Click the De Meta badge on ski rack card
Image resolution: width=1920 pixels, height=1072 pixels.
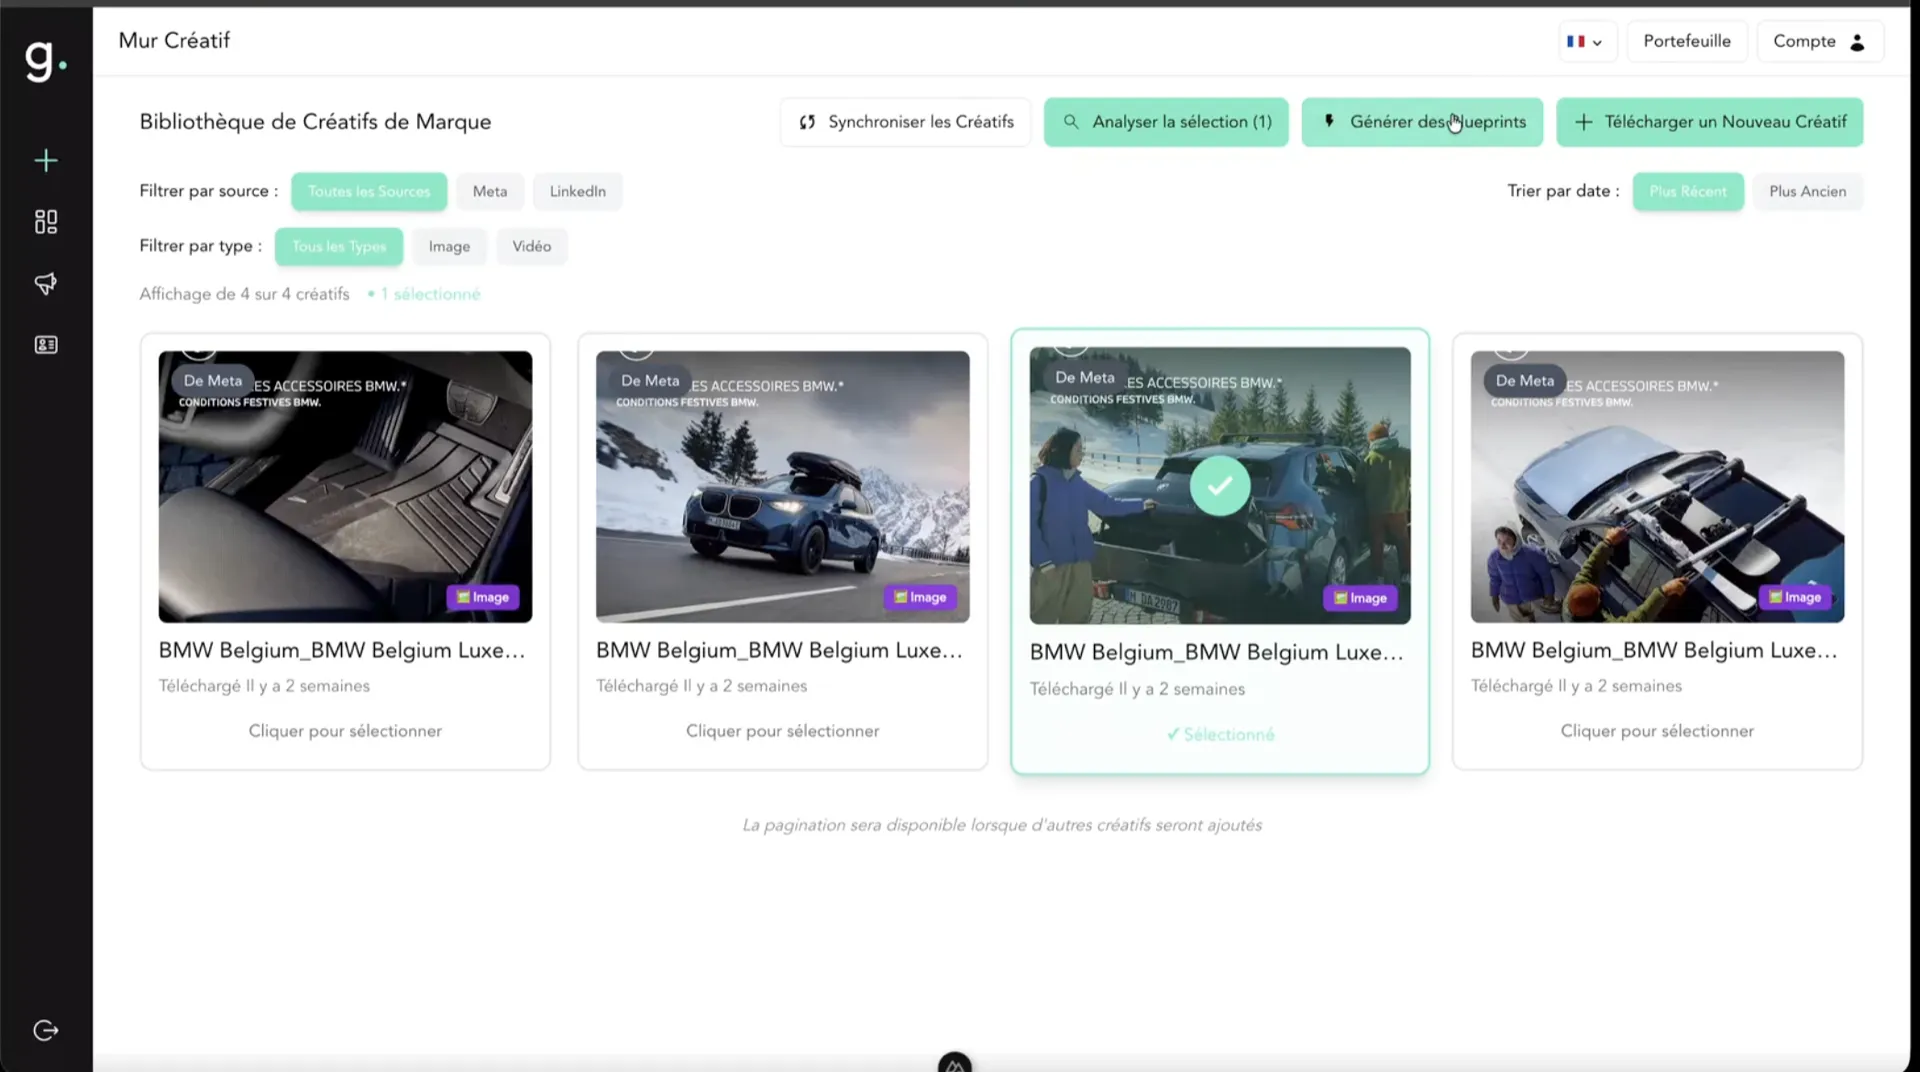tap(1525, 381)
